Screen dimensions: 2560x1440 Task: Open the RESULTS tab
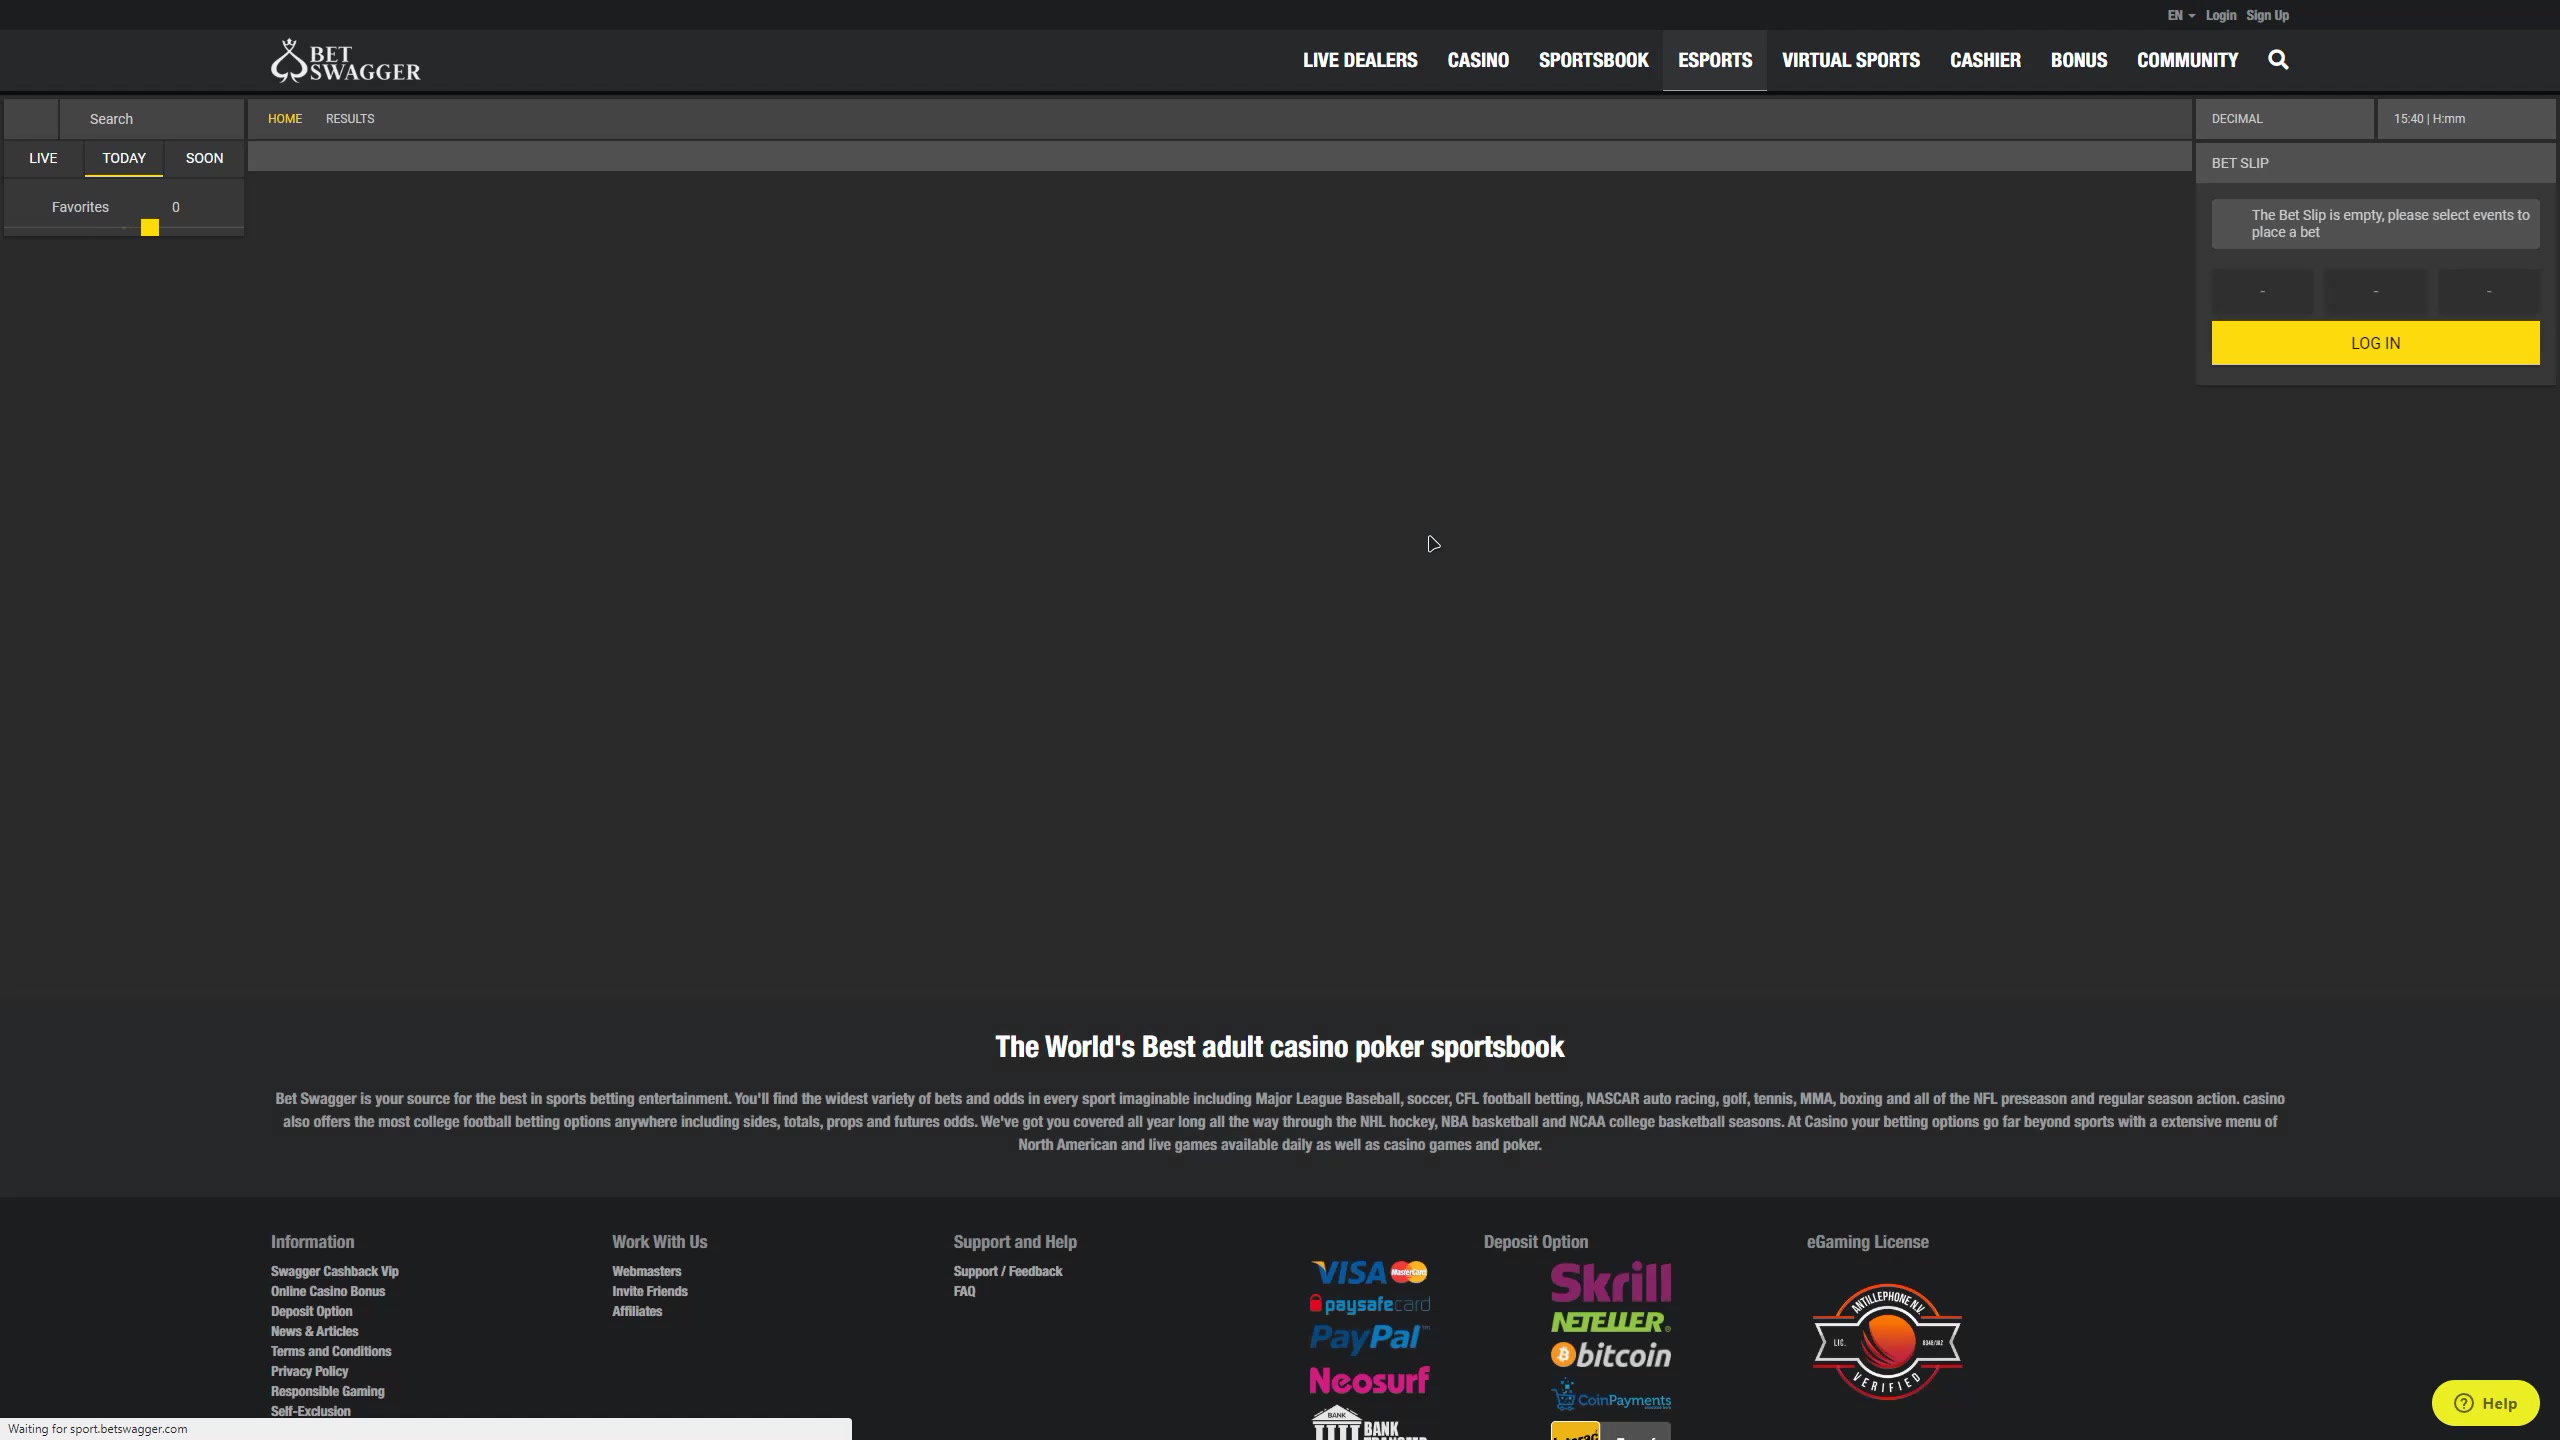point(350,119)
